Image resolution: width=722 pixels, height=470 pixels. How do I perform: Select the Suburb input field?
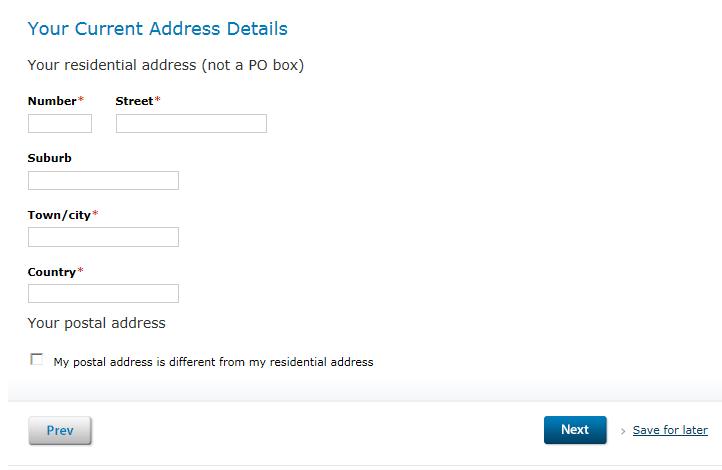tap(103, 180)
